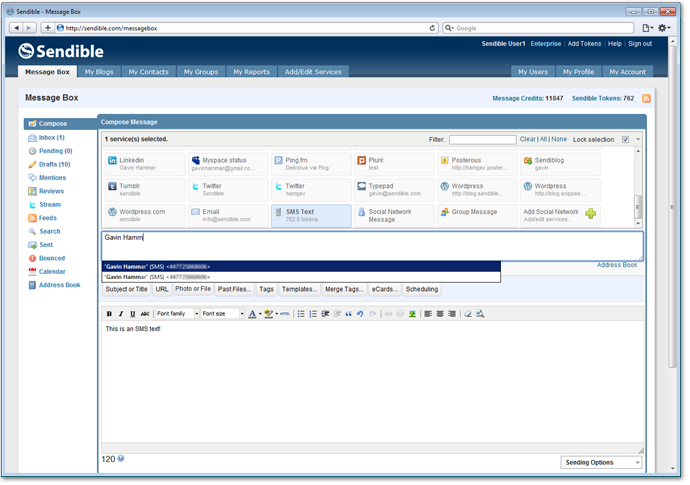Switch to the My Reports tab

point(253,72)
